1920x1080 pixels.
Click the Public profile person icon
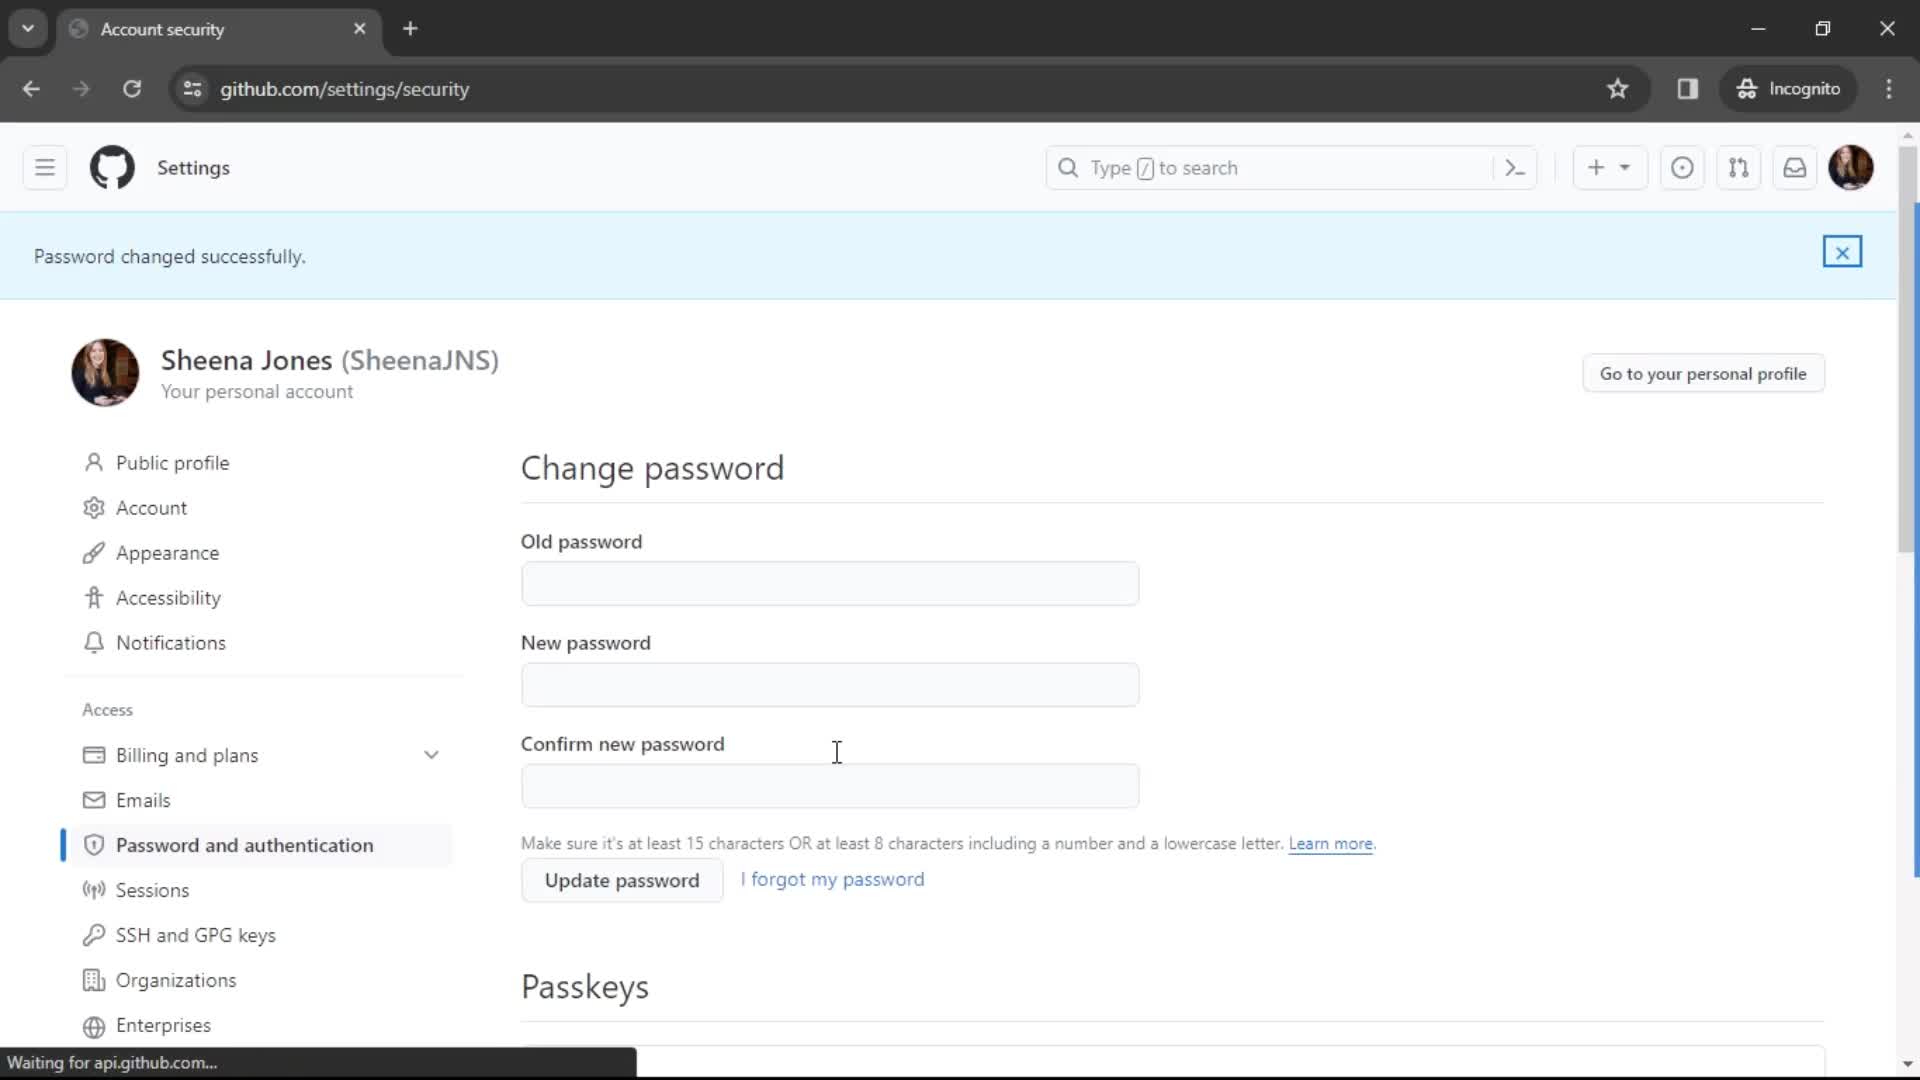tap(94, 463)
